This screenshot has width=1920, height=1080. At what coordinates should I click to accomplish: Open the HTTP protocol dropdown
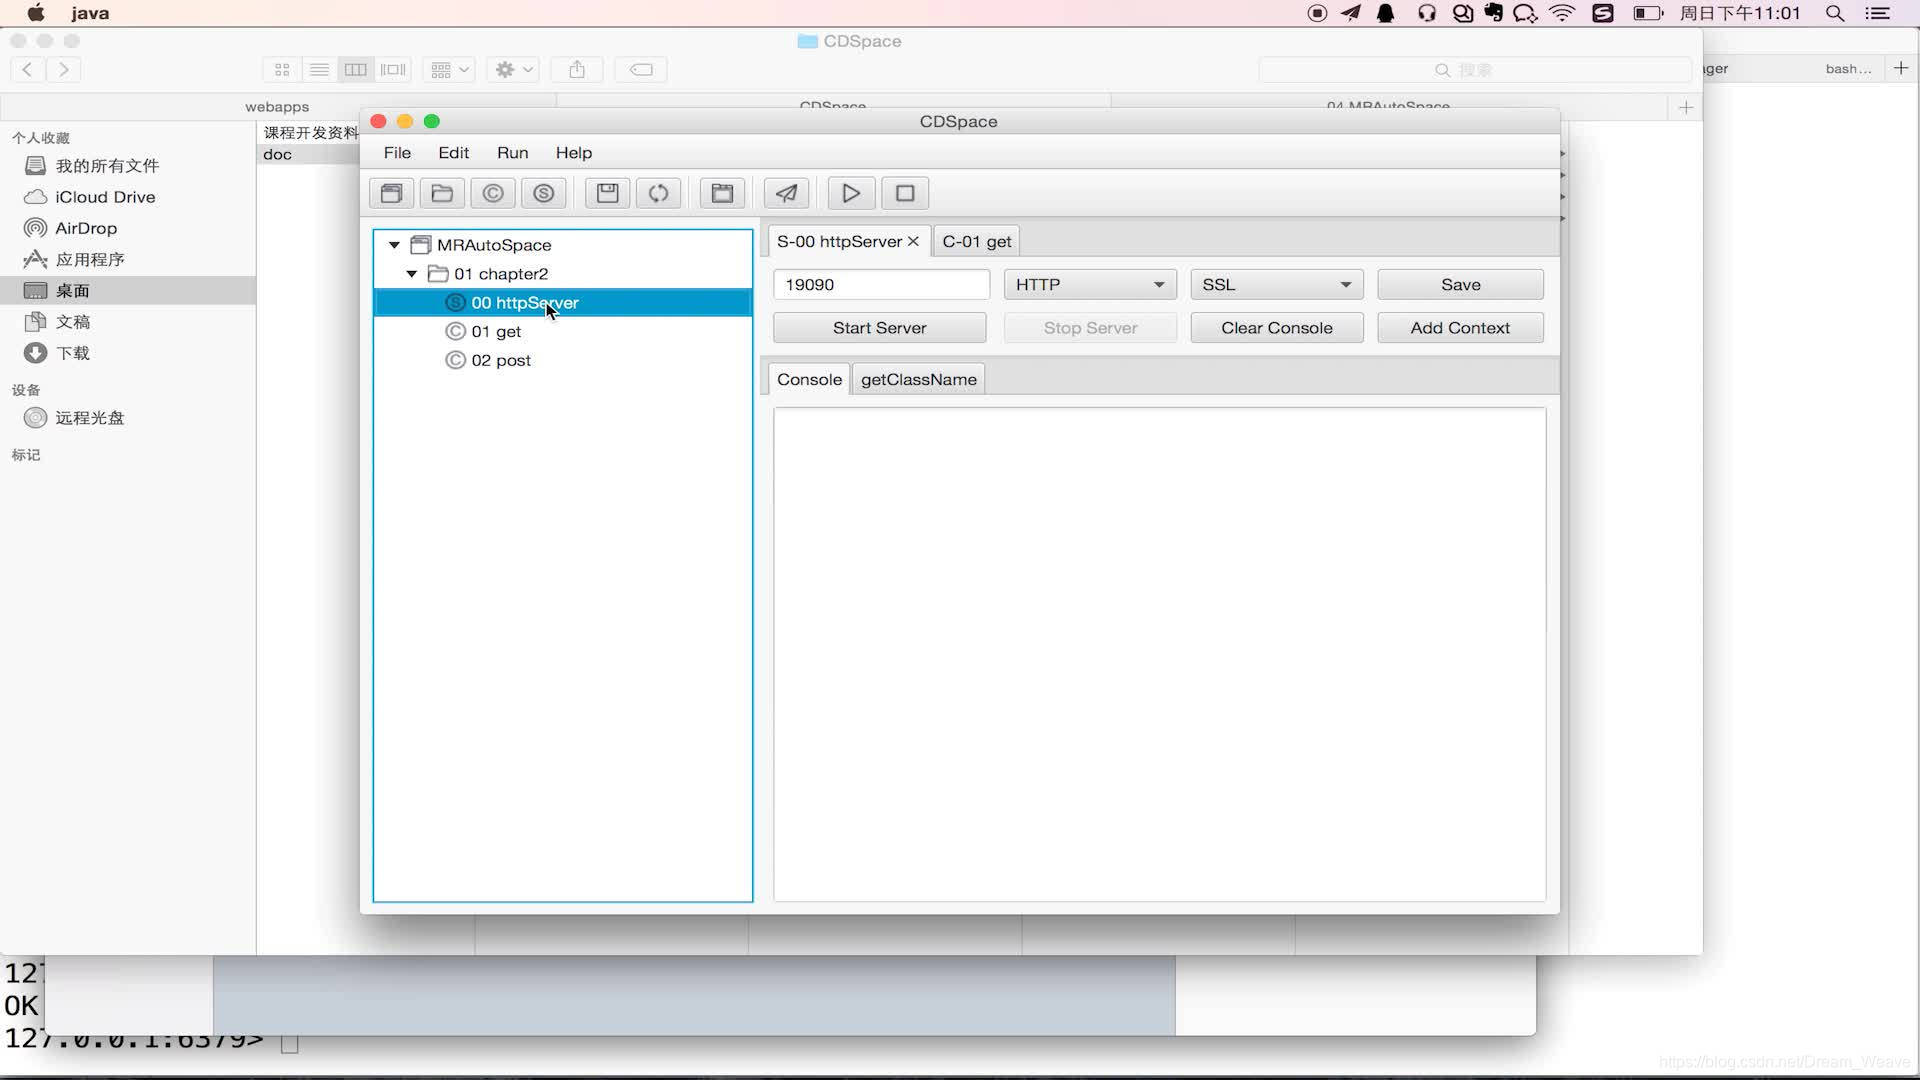(x=1089, y=284)
